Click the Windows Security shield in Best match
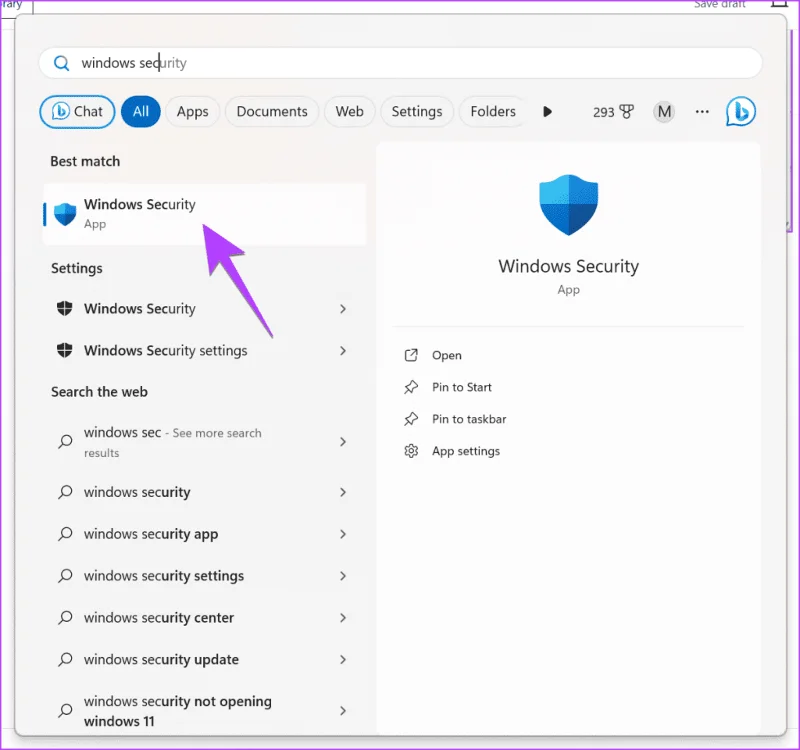The height and width of the screenshot is (750, 800). [65, 214]
